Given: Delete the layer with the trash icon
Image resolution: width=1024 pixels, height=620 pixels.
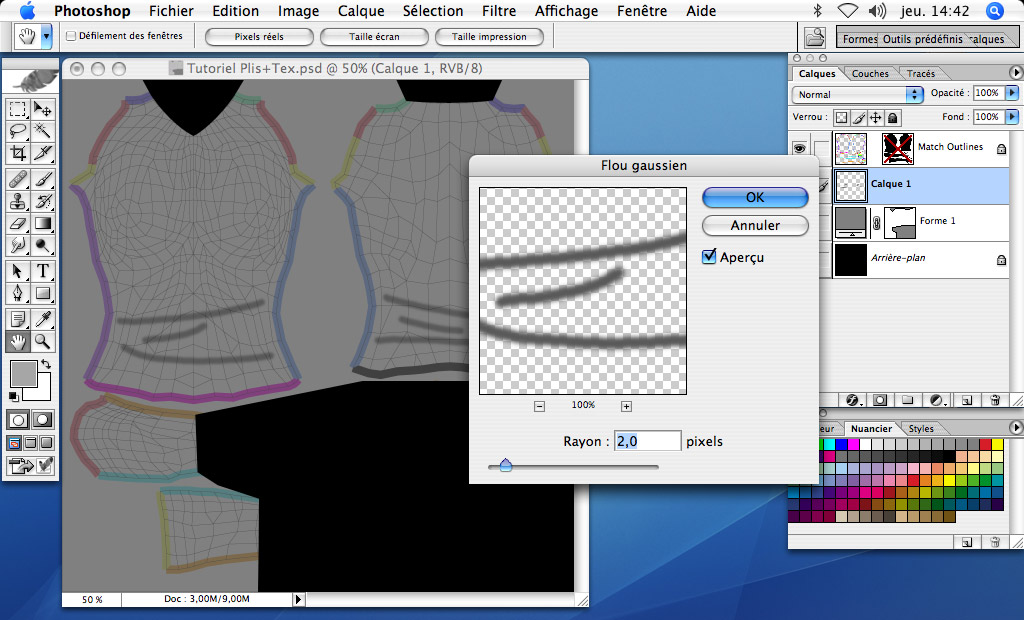Looking at the screenshot, I should 995,400.
